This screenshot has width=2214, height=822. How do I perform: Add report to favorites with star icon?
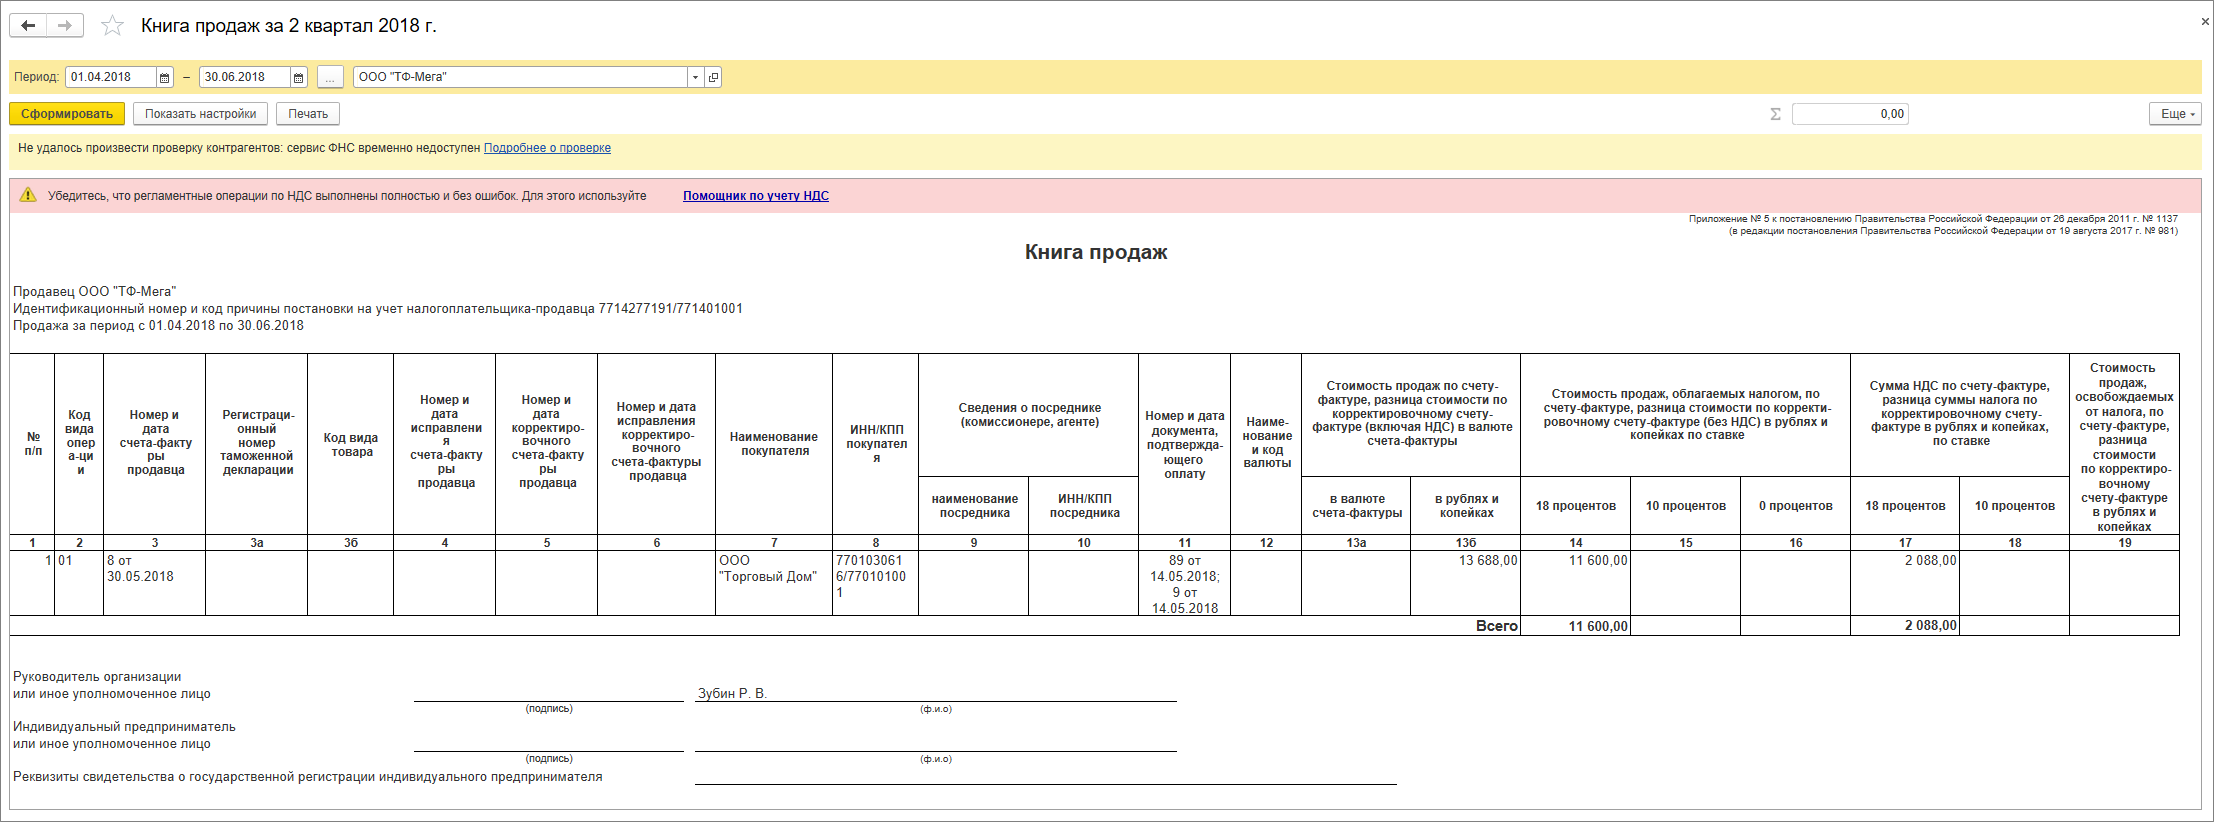[113, 26]
